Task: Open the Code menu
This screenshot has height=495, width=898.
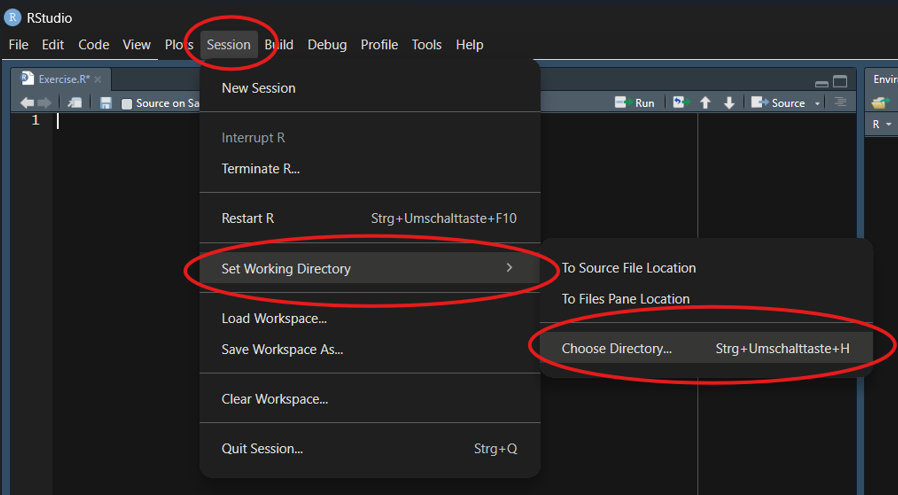Action: [x=93, y=45]
